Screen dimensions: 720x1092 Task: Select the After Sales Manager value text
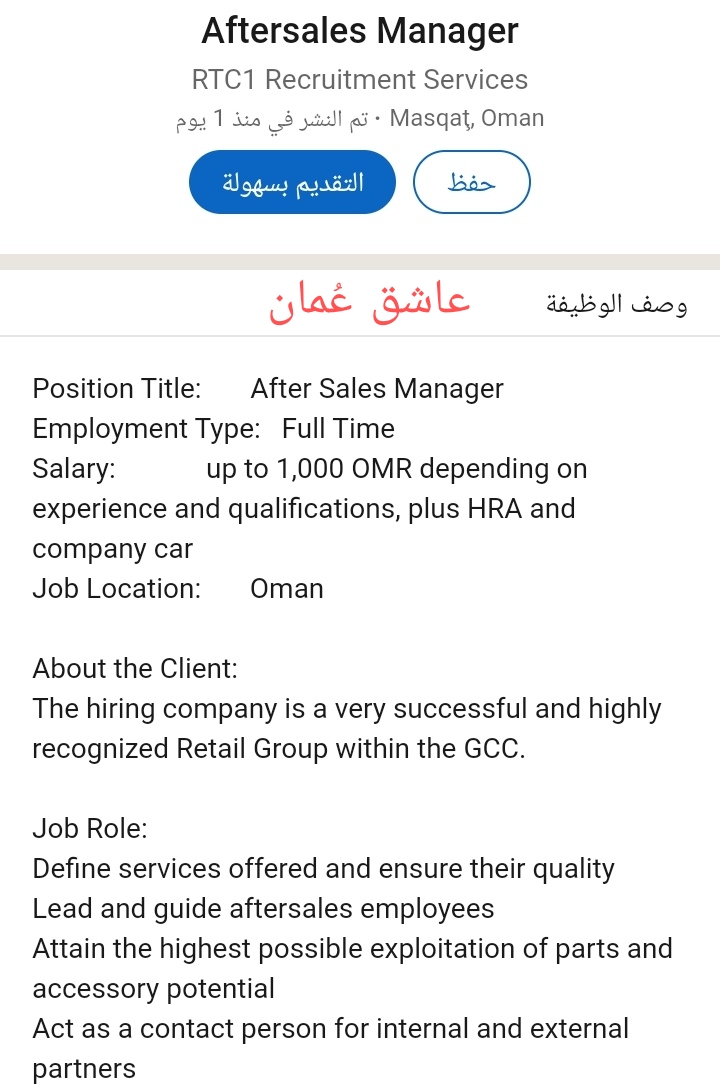point(377,388)
